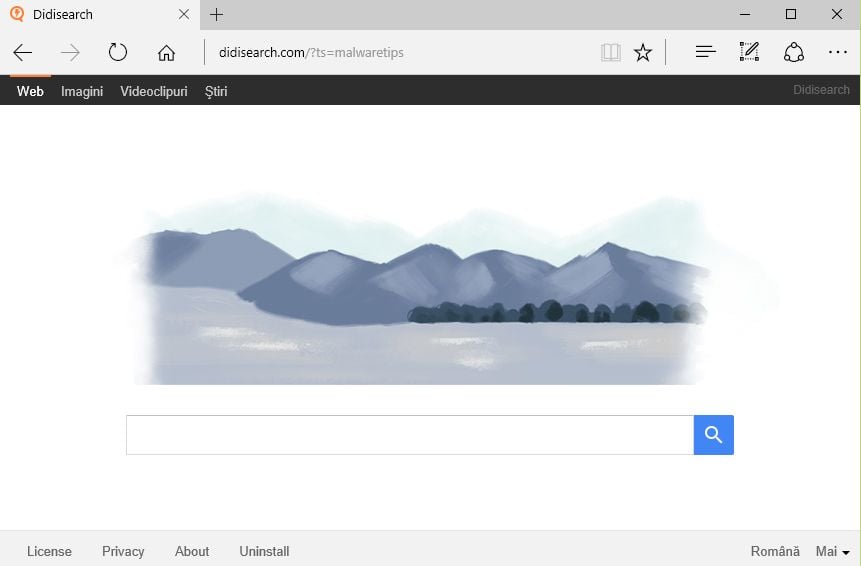Image resolution: width=861 pixels, height=566 pixels.
Task: Expand the Mai language dropdown
Action: point(832,551)
